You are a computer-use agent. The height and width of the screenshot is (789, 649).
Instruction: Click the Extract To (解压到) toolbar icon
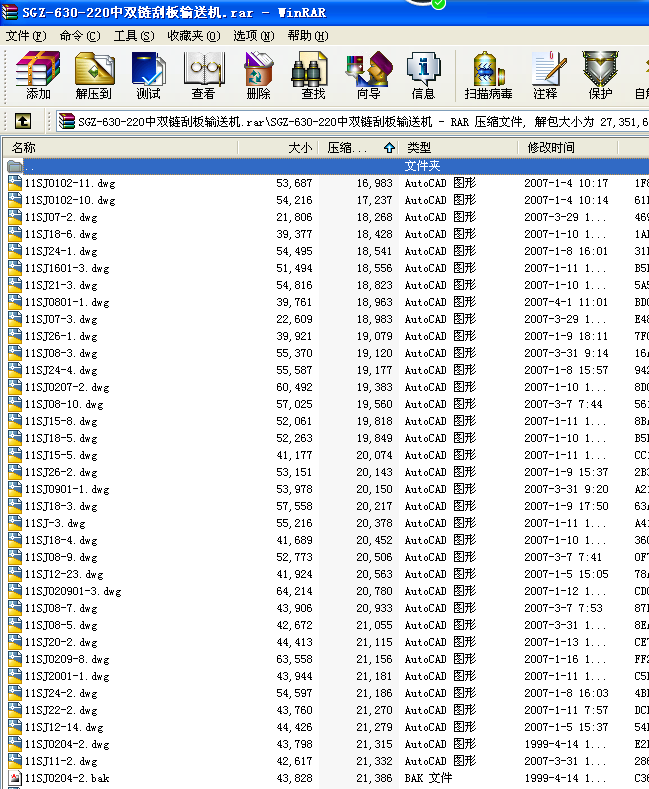[x=95, y=68]
